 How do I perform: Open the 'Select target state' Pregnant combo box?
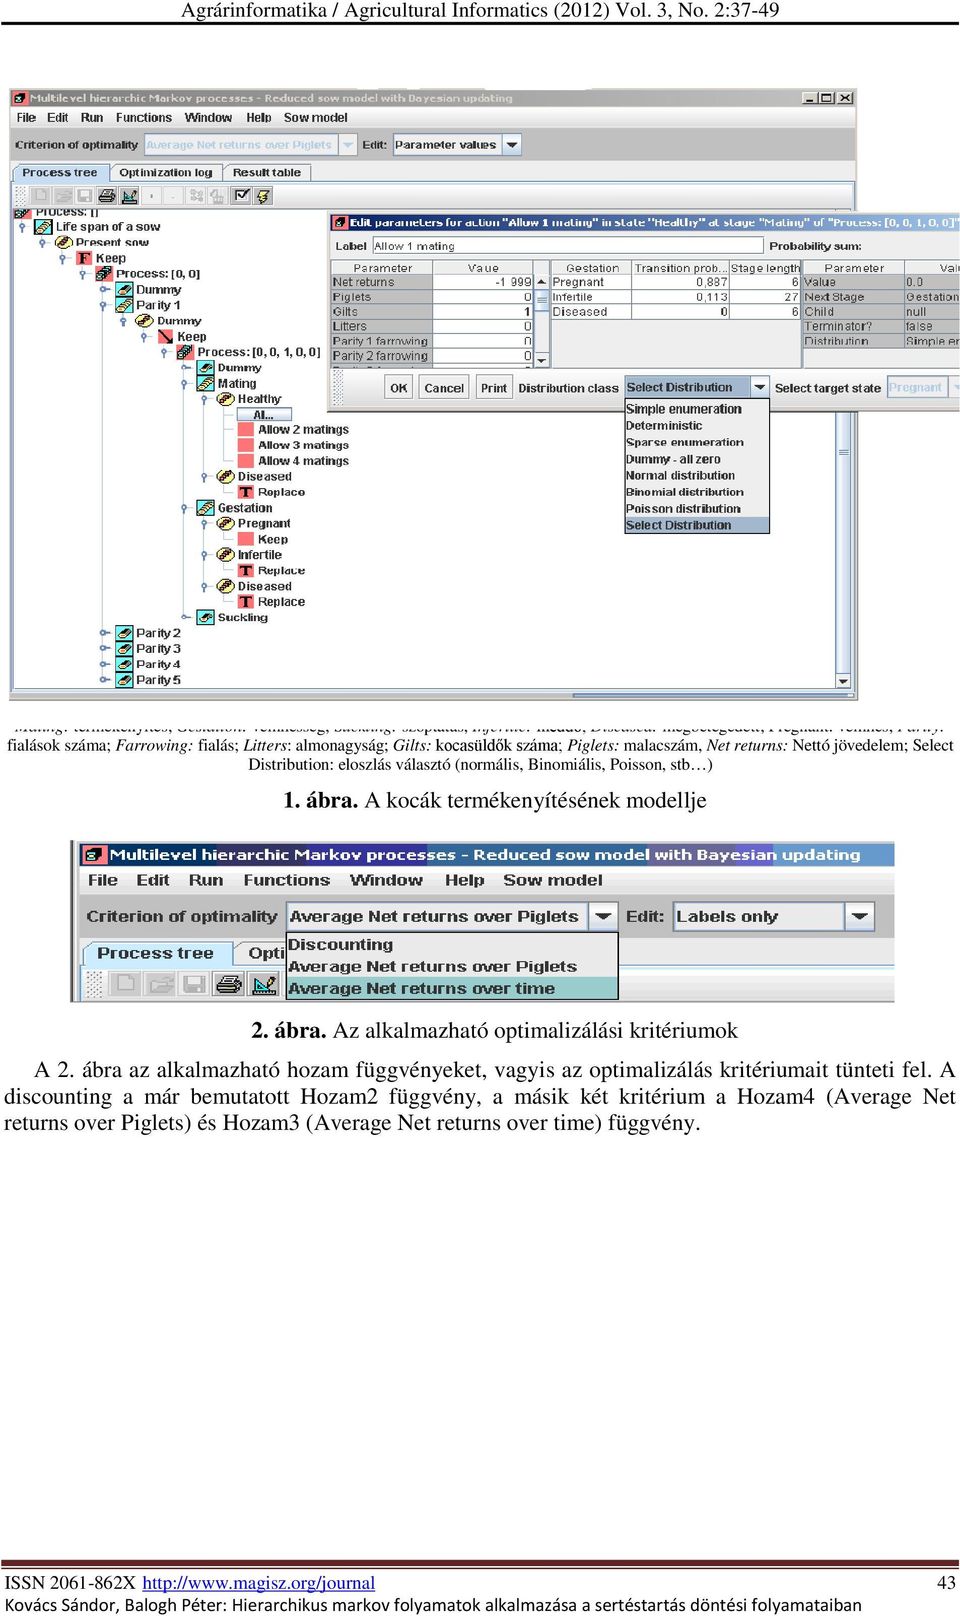point(923,387)
